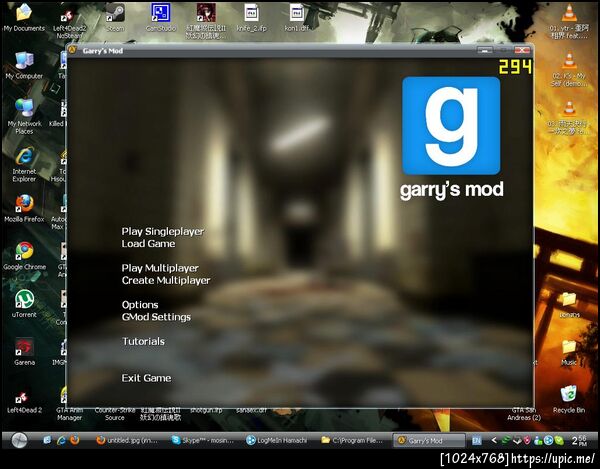This screenshot has width=600, height=469.
Task: Click Exit Game in main menu
Action: pos(146,378)
